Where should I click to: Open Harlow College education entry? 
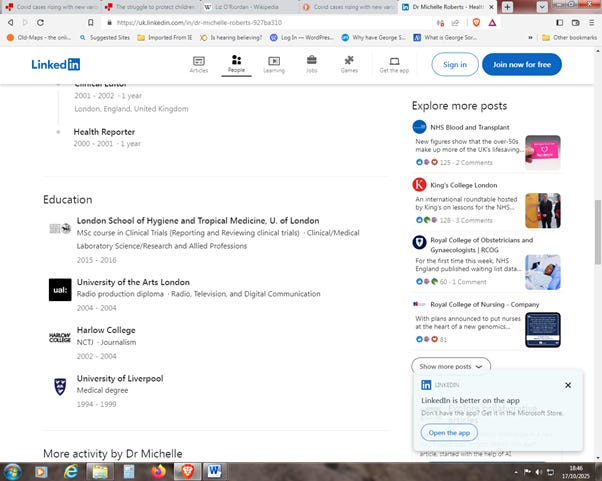point(106,330)
